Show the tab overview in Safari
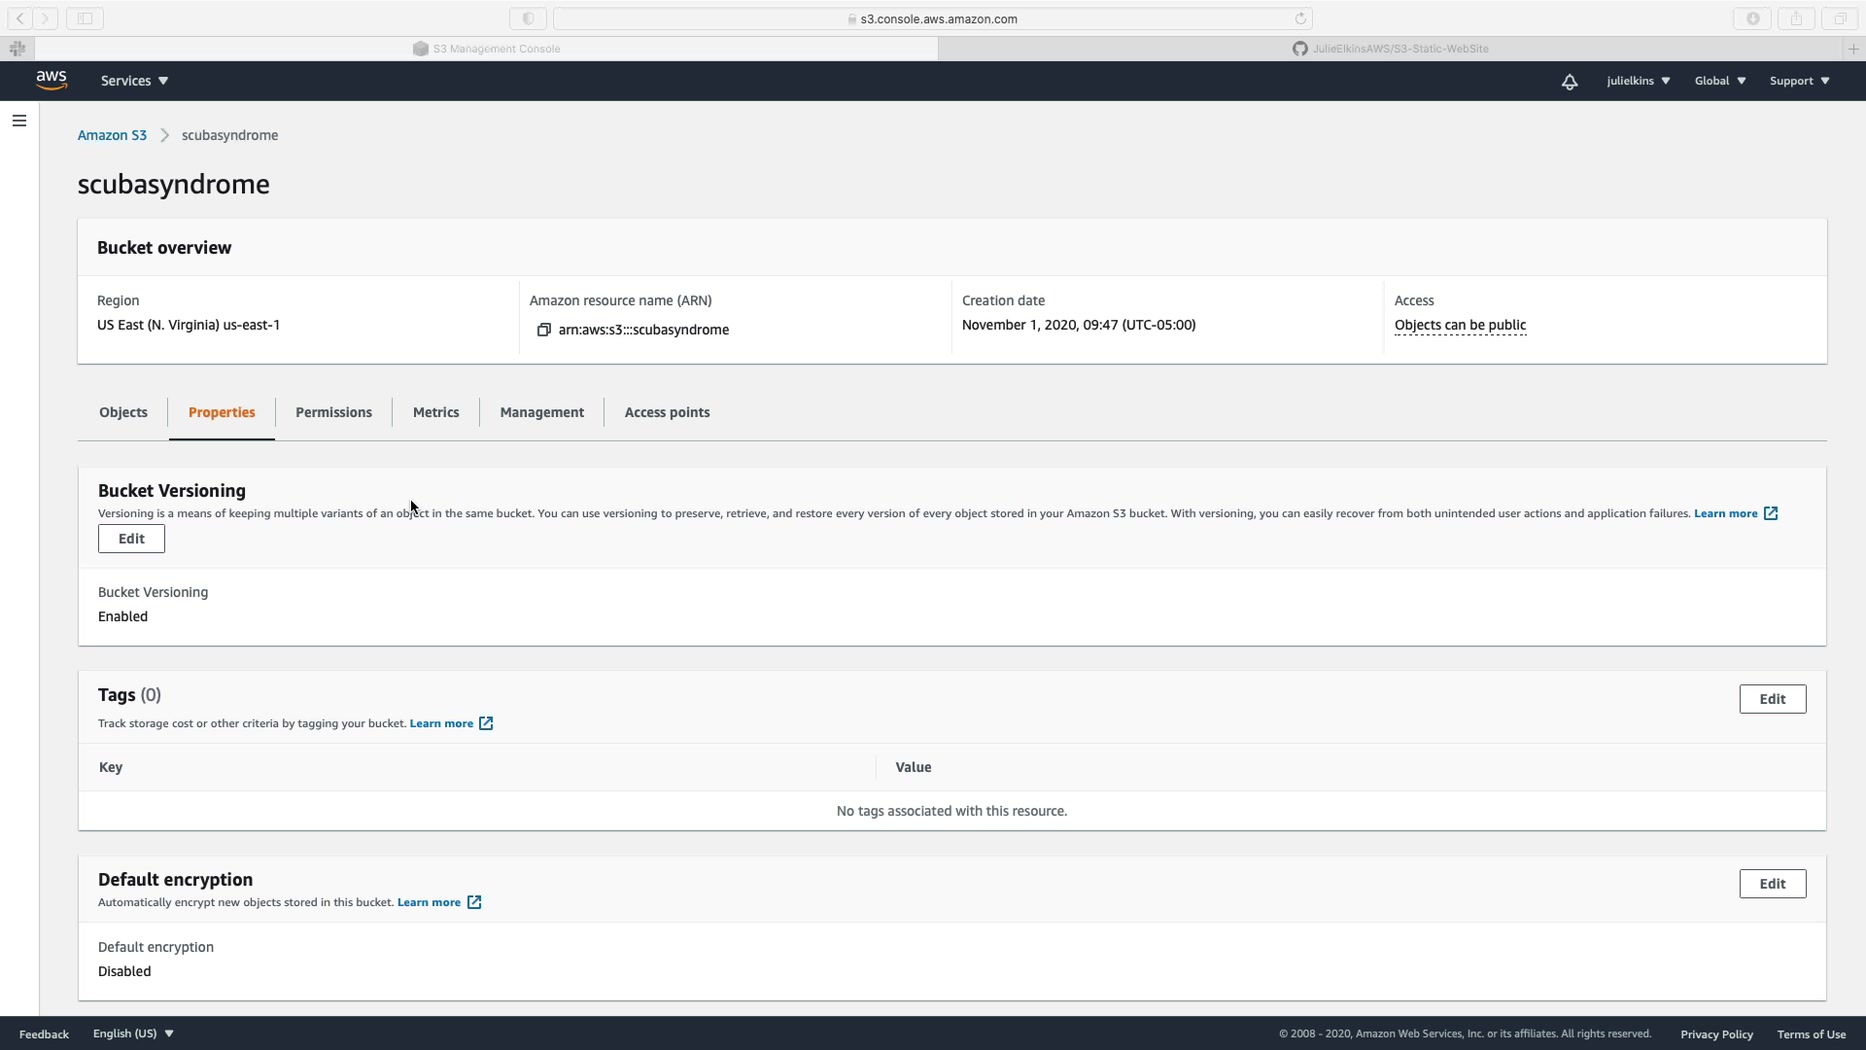Screen dimensions: 1866x1050 point(1840,18)
